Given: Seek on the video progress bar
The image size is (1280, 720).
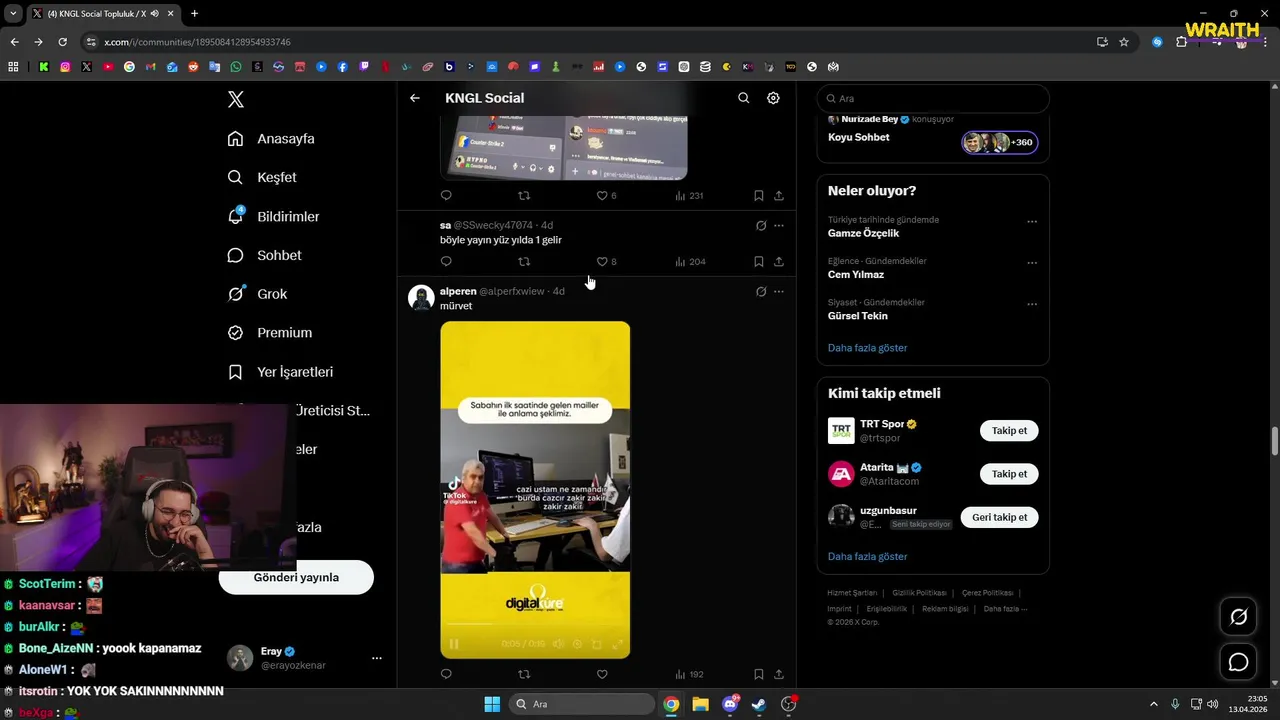Looking at the screenshot, I should coord(535,625).
